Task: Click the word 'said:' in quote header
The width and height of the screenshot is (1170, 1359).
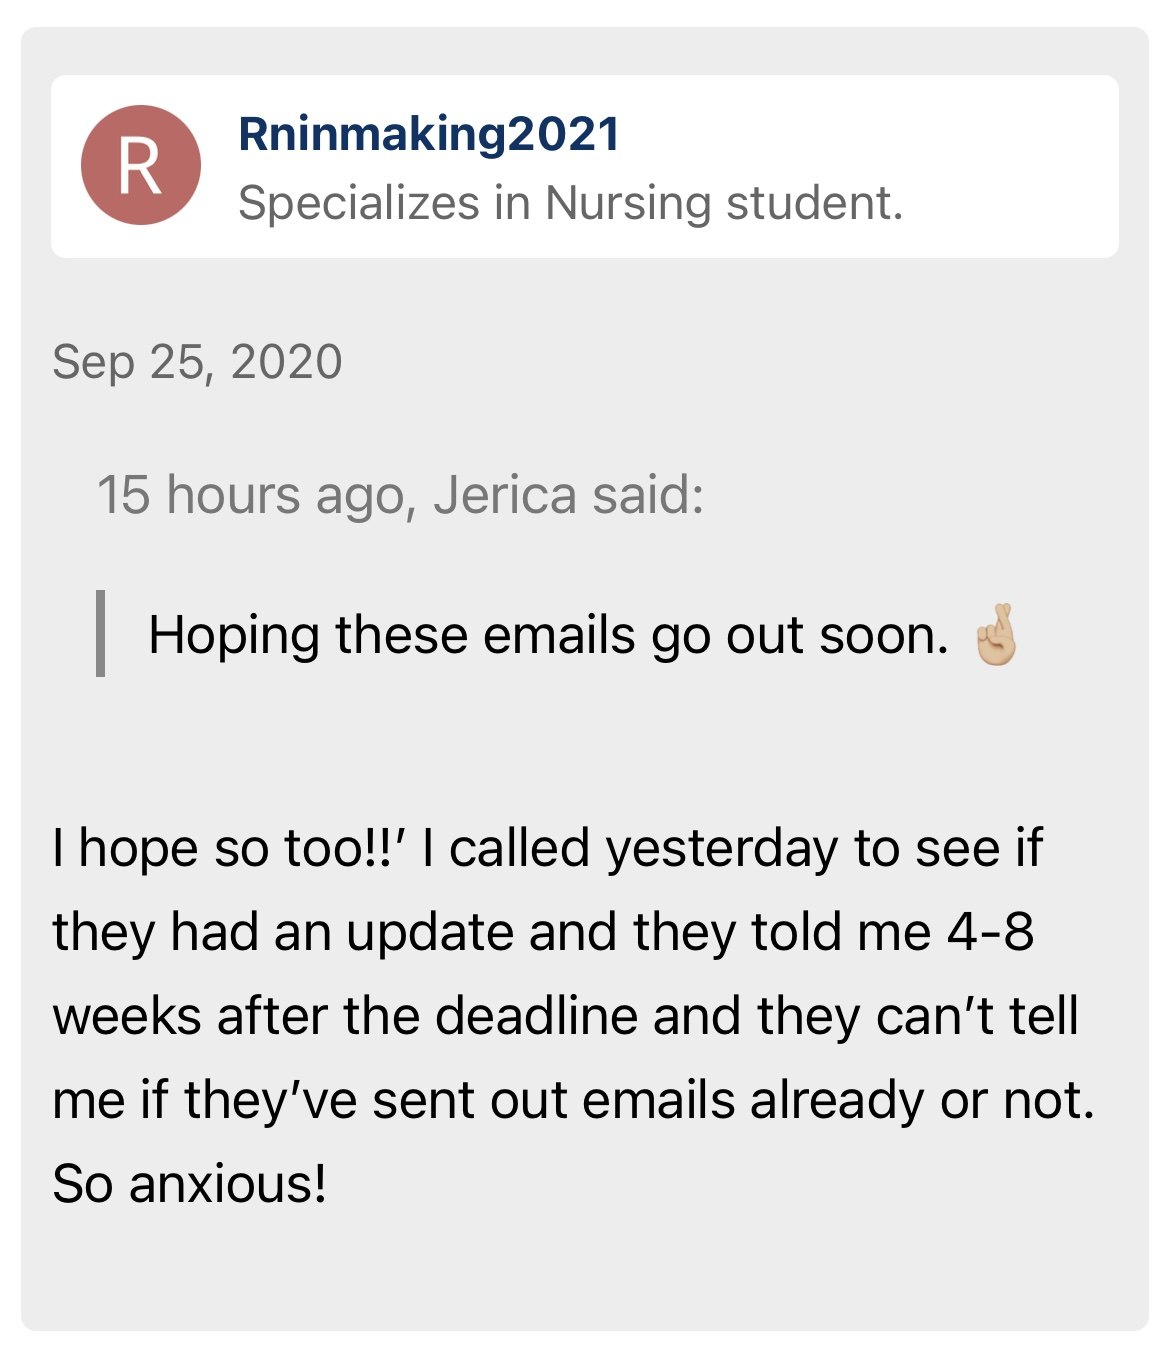Action: (648, 495)
